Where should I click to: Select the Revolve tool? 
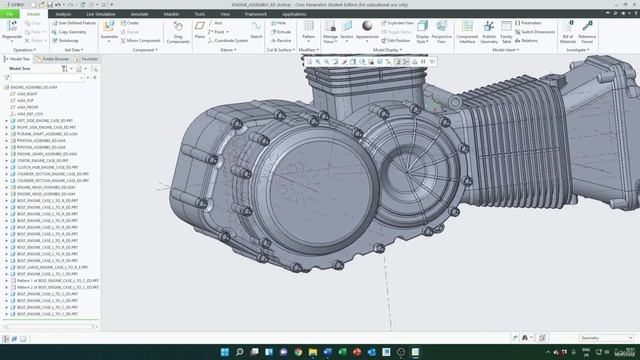(x=281, y=41)
